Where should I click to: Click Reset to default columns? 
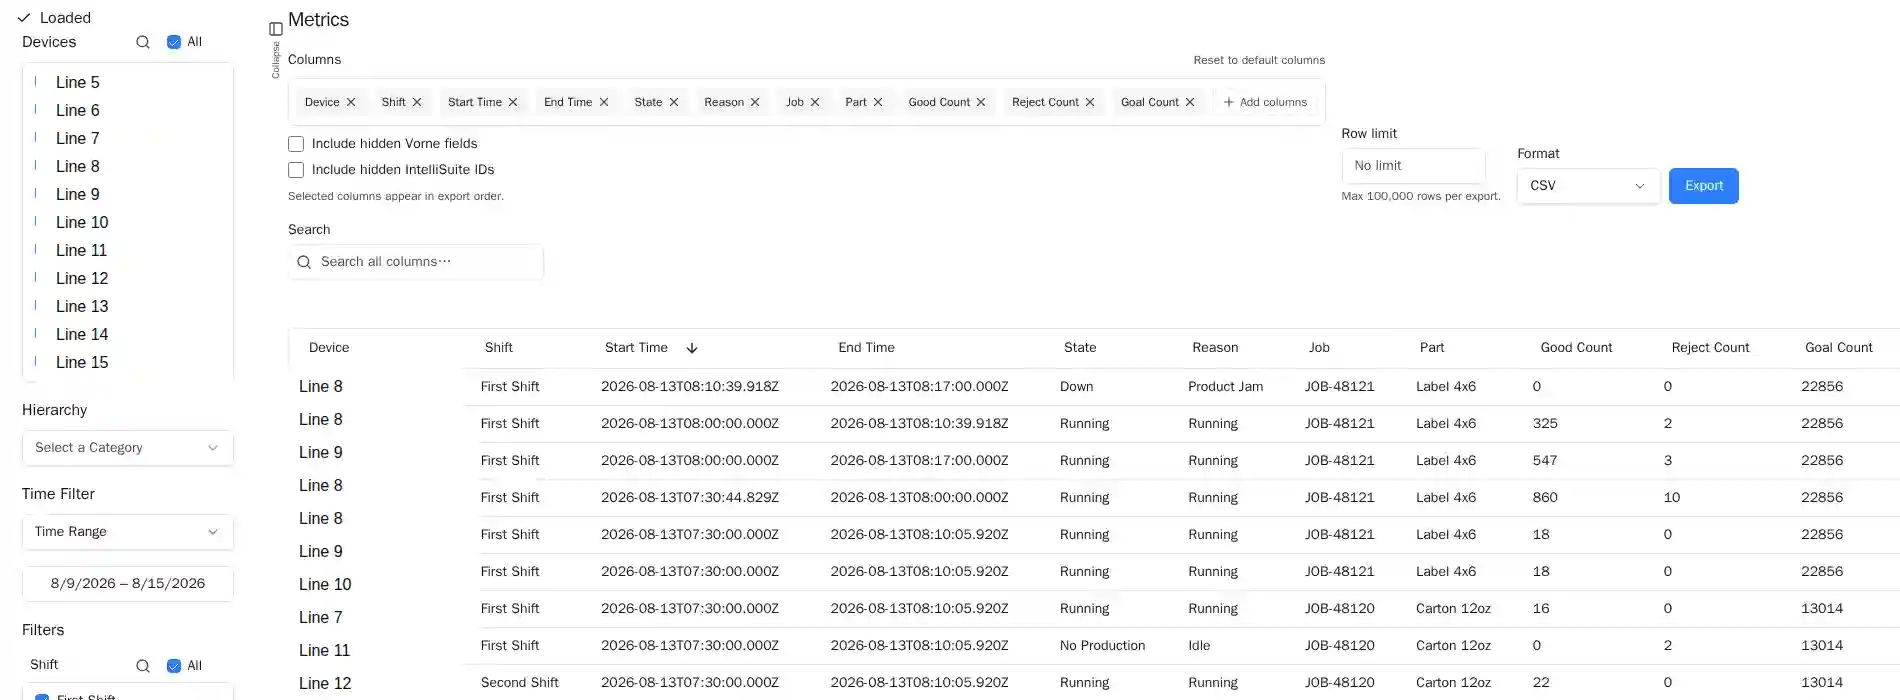pyautogui.click(x=1259, y=60)
